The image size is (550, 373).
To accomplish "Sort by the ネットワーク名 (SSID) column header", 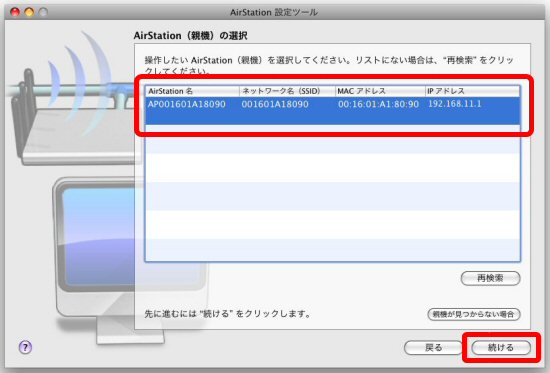I will pyautogui.click(x=287, y=91).
